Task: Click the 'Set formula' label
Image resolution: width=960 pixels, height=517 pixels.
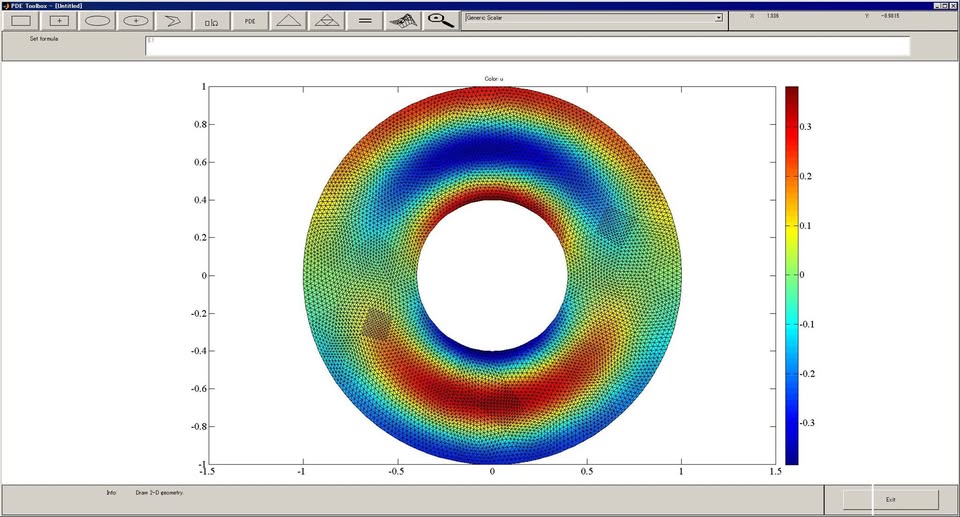Action: (x=44, y=39)
